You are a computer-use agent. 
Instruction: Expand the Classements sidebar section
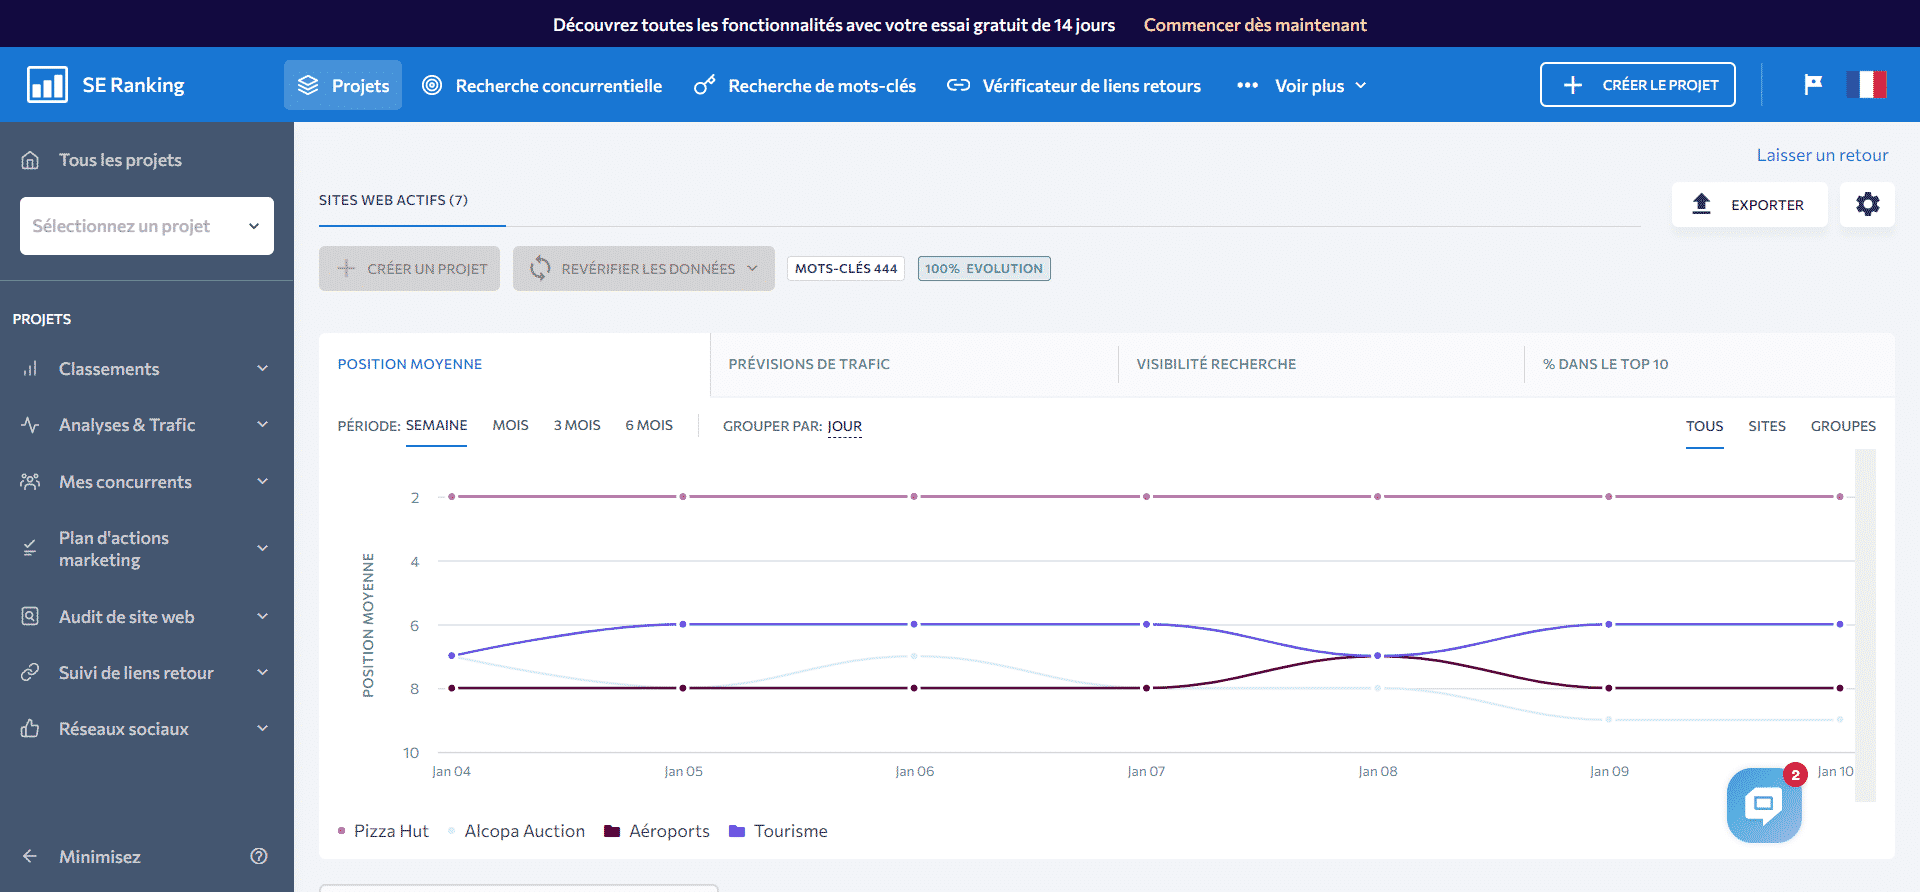coord(147,369)
